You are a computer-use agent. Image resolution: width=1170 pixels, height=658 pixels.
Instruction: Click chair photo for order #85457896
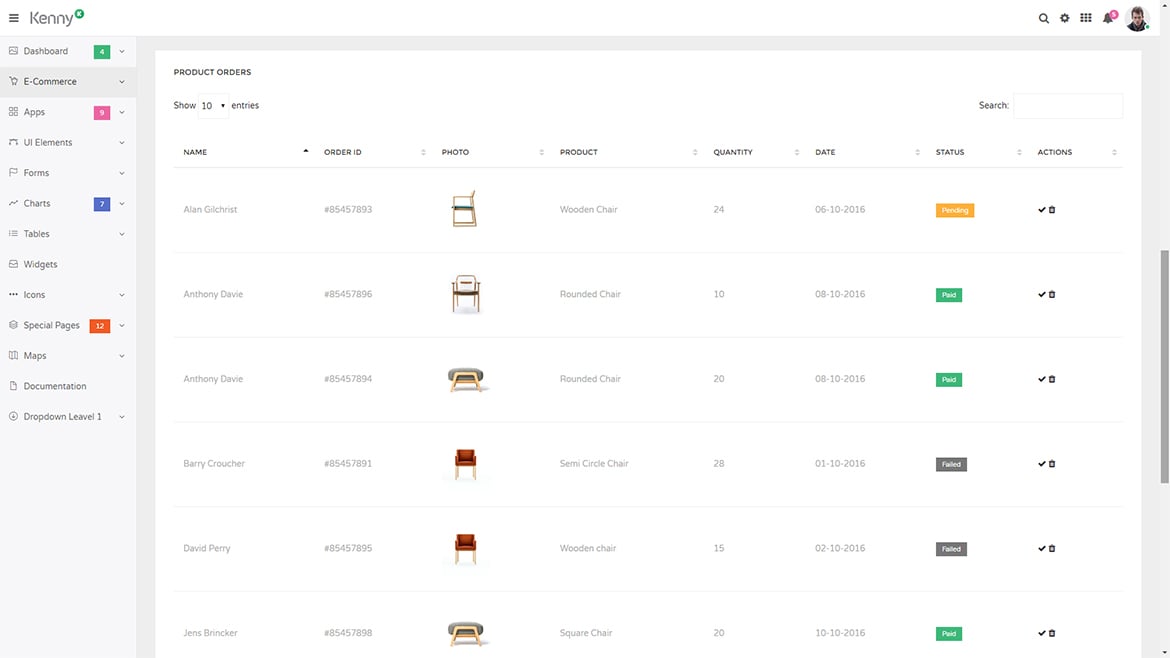coord(466,294)
